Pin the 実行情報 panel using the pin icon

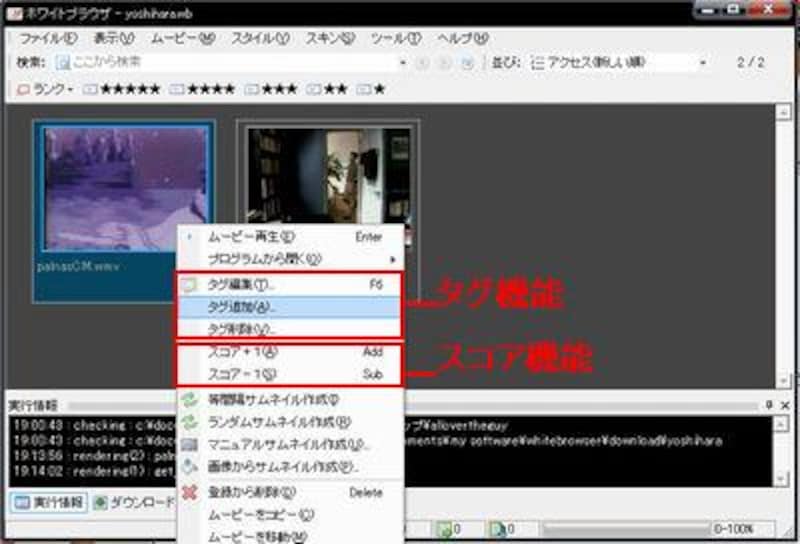pyautogui.click(x=770, y=405)
